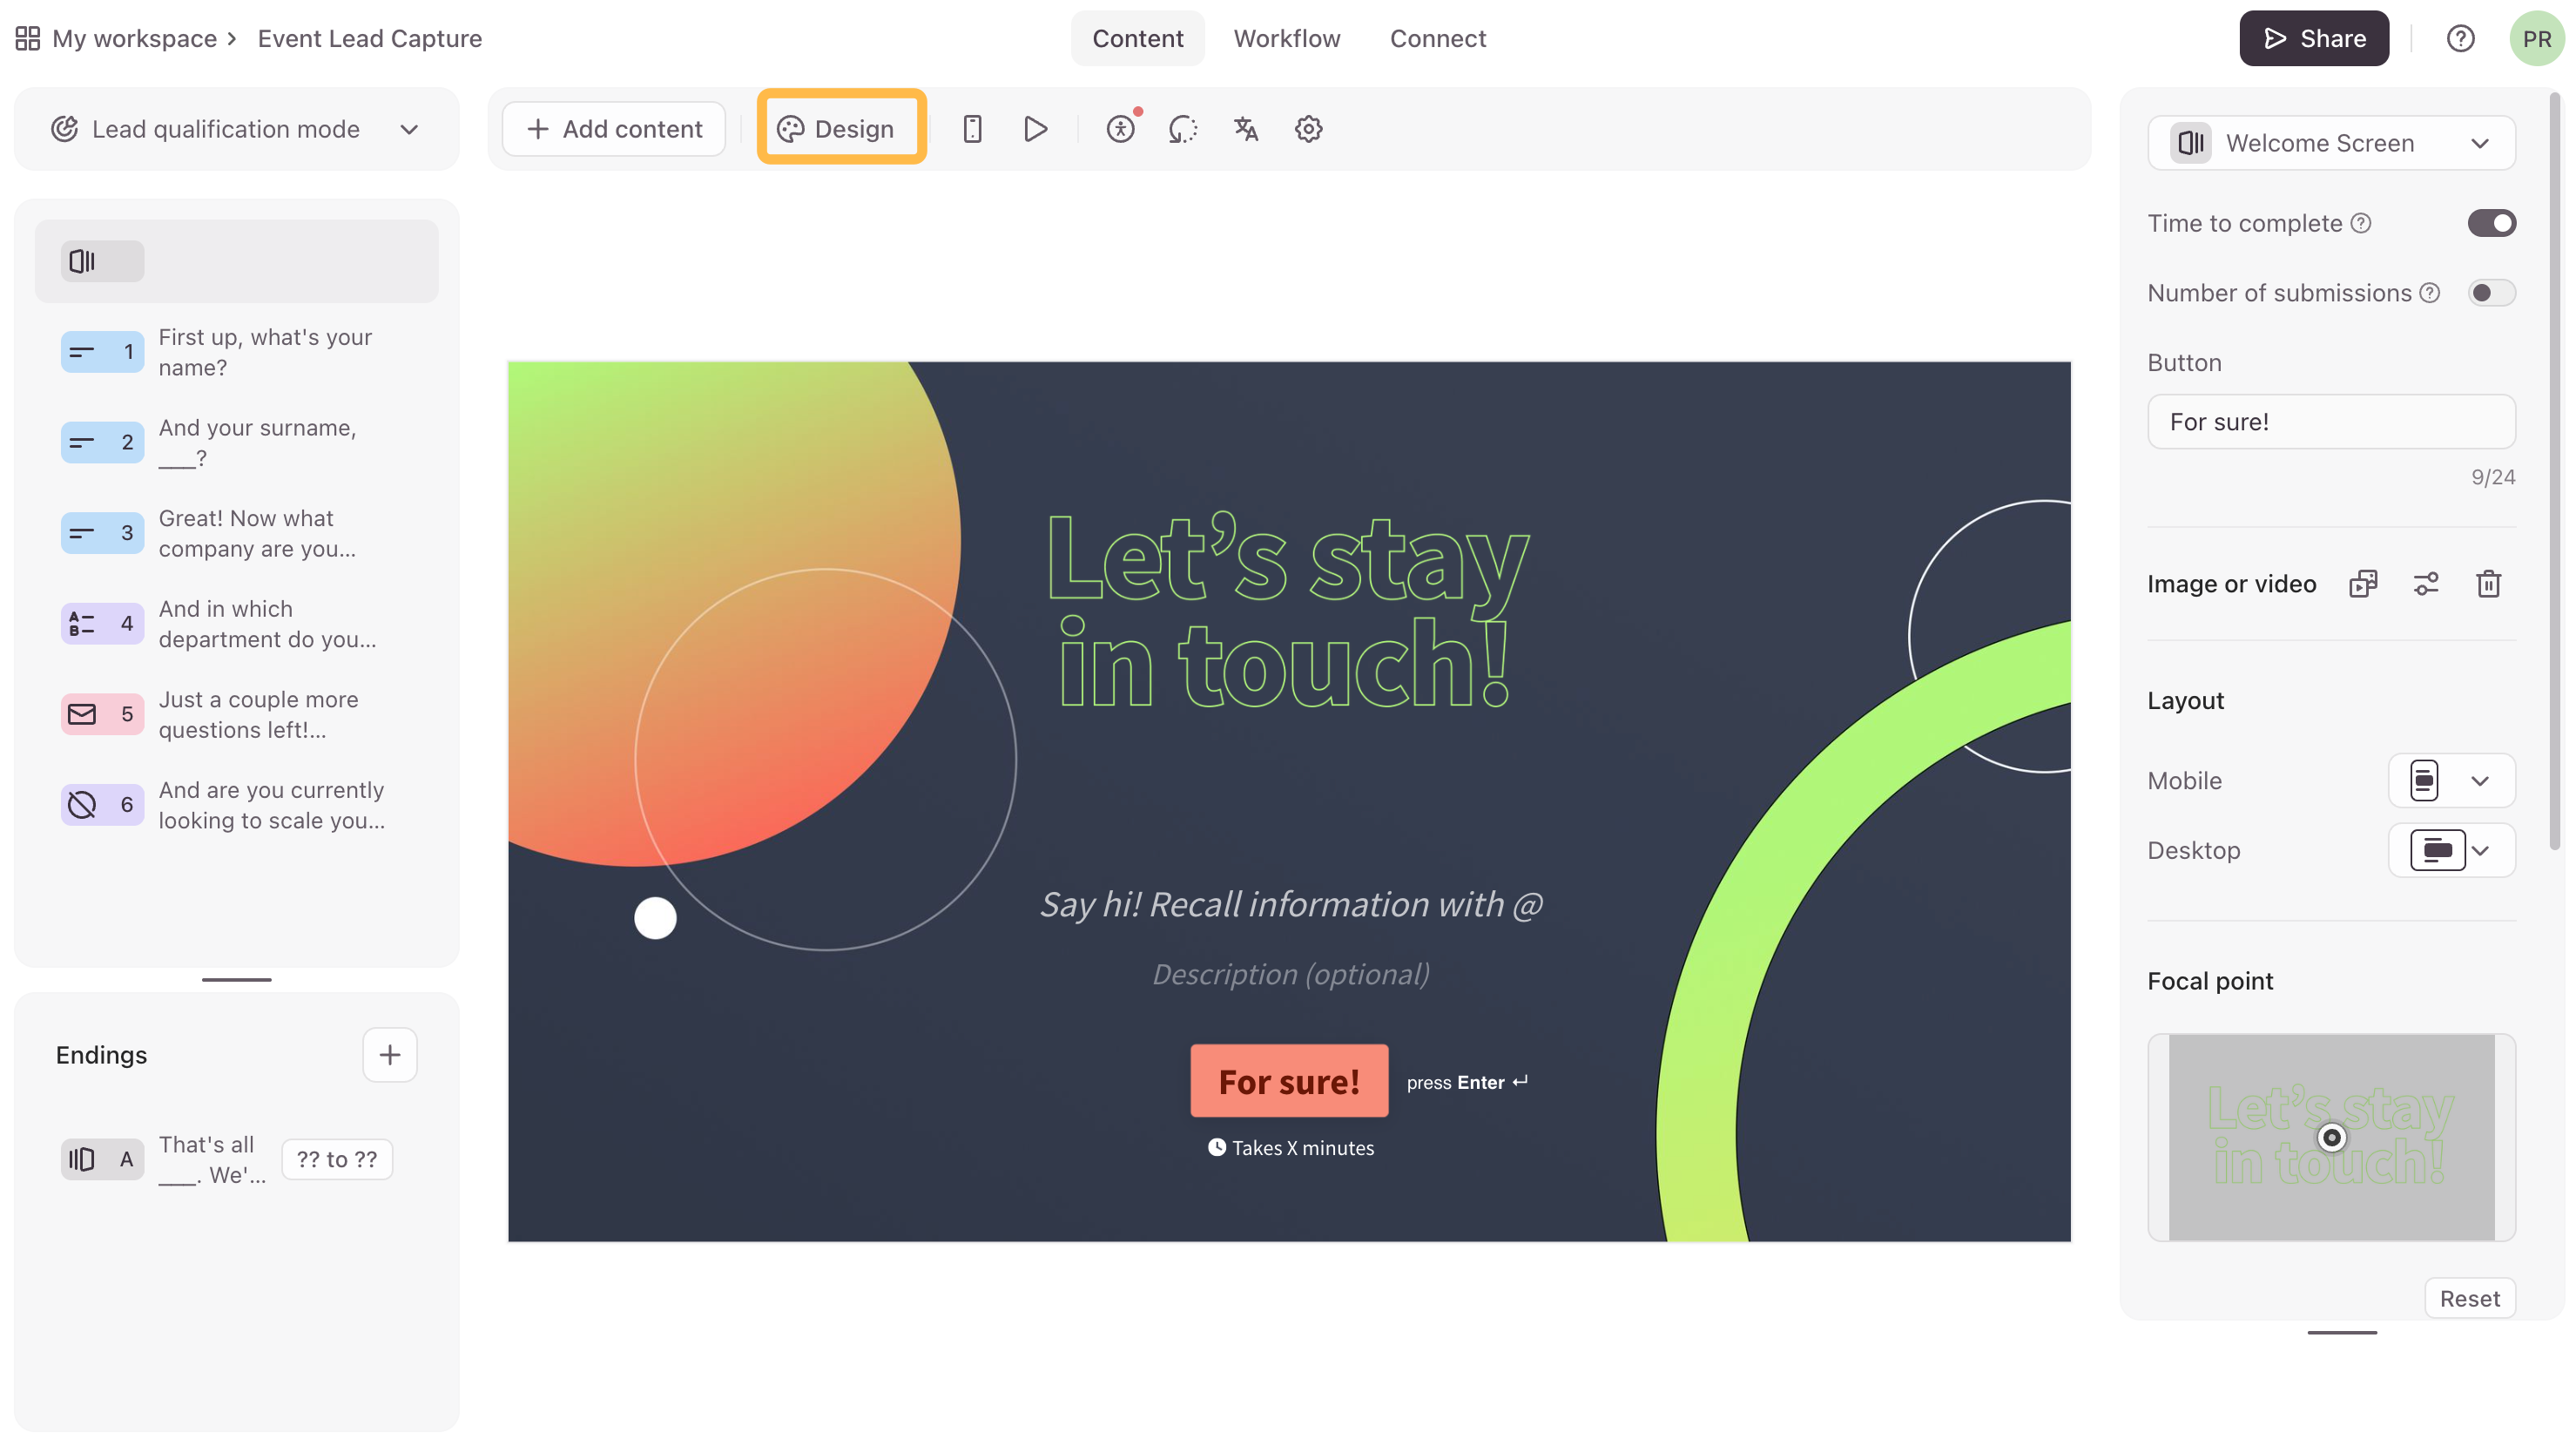Image resolution: width=2576 pixels, height=1446 pixels.
Task: Open the PR account avatar
Action: [2537, 38]
